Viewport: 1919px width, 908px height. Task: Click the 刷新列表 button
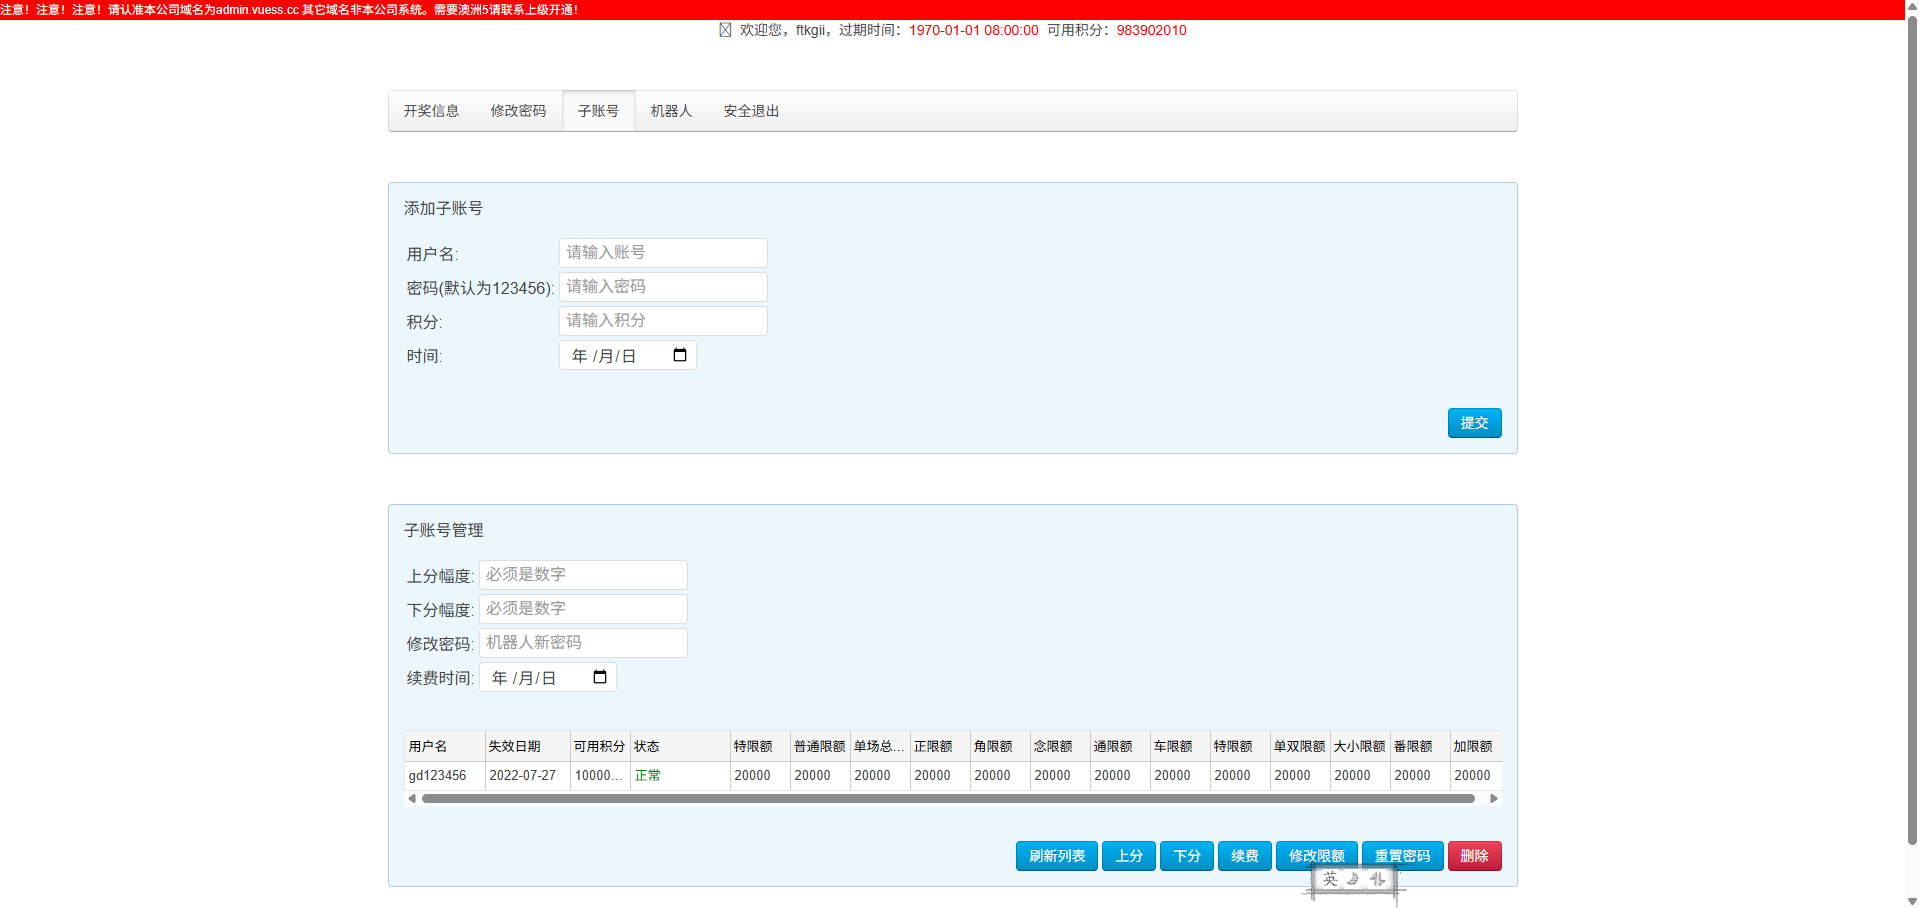1056,856
